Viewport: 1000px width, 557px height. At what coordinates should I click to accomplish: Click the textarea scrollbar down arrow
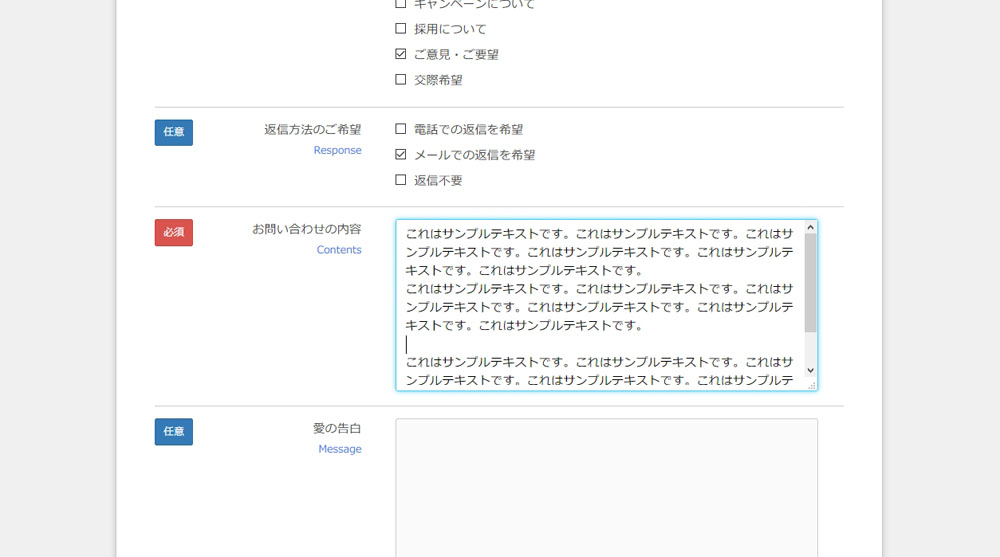tap(811, 370)
